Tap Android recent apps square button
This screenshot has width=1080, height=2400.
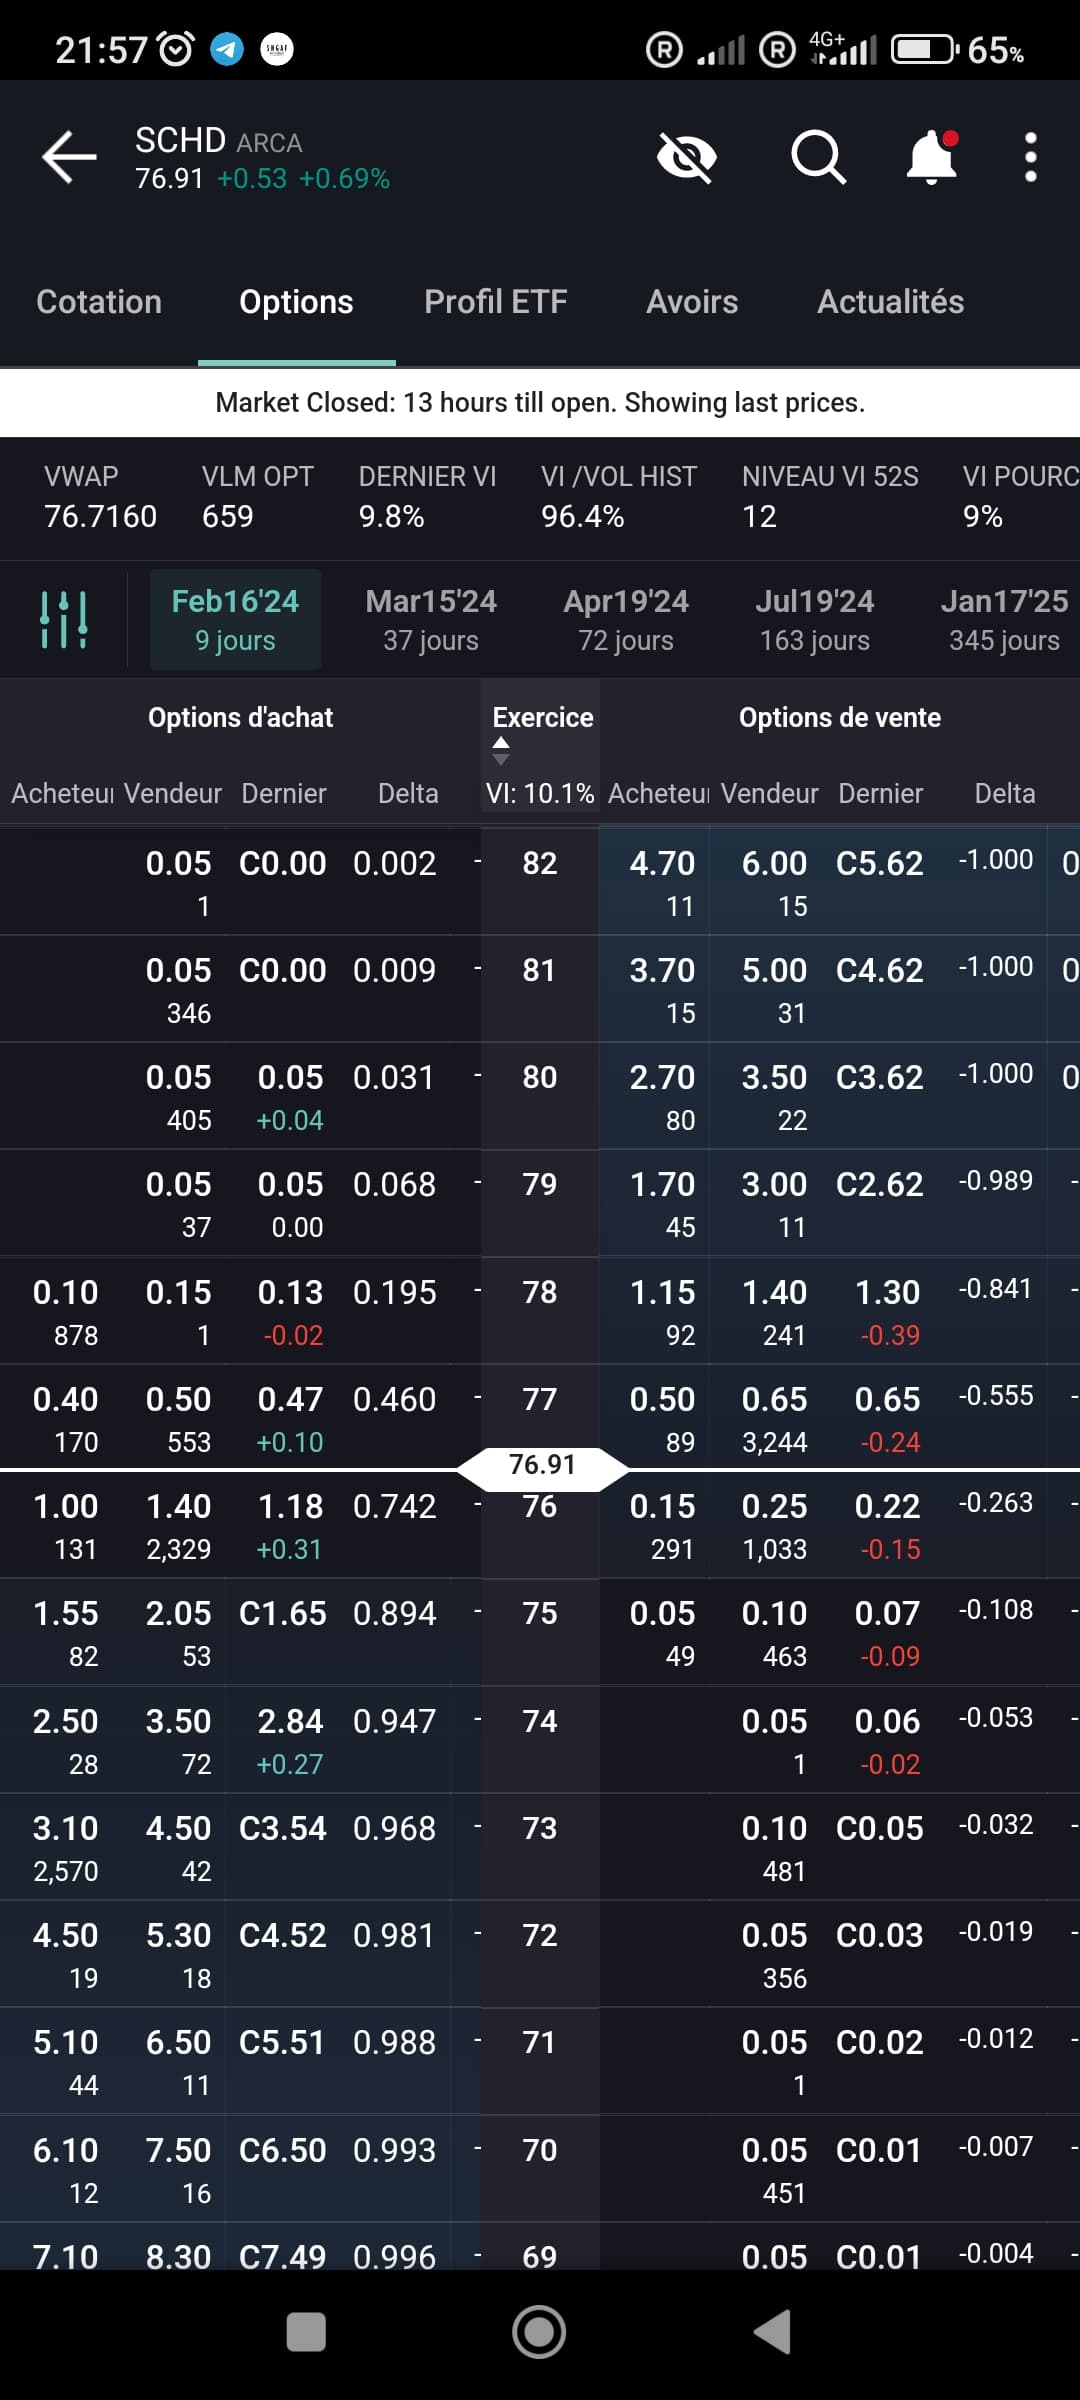tap(306, 2332)
